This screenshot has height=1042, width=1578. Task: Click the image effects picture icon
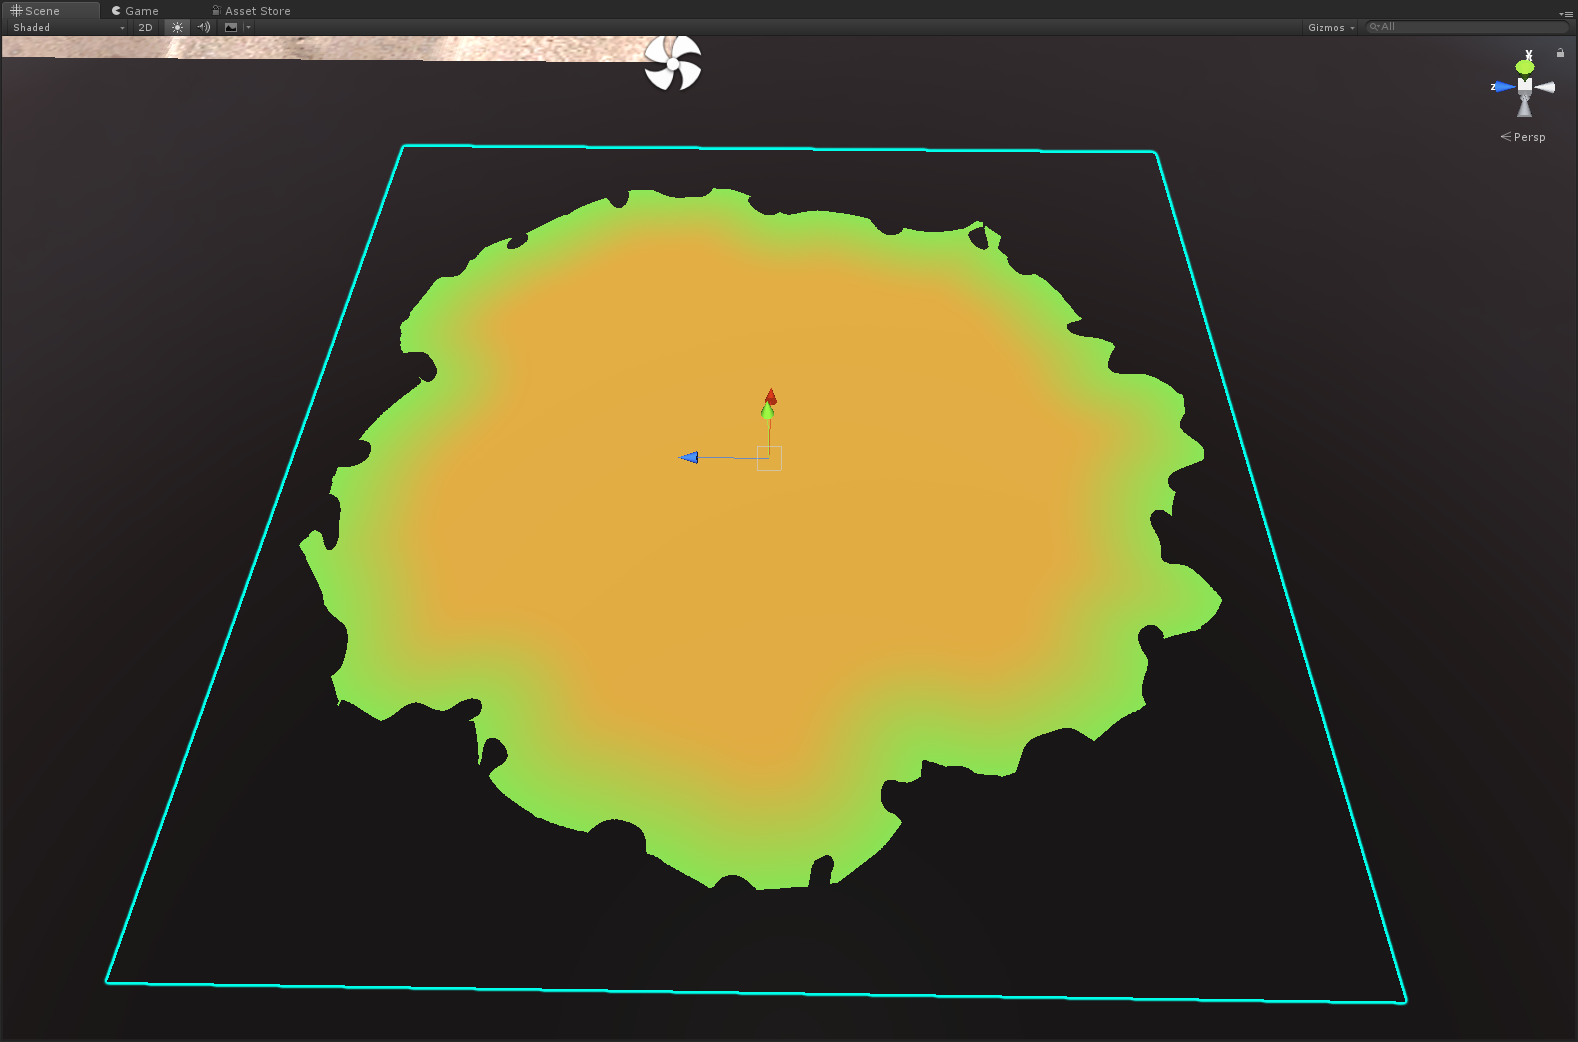(231, 27)
